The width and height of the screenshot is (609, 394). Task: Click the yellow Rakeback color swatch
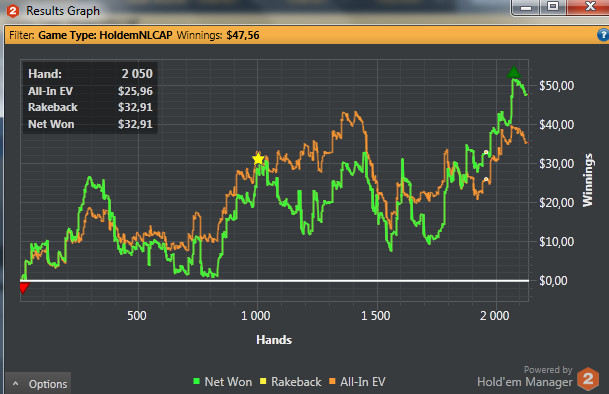coord(263,381)
